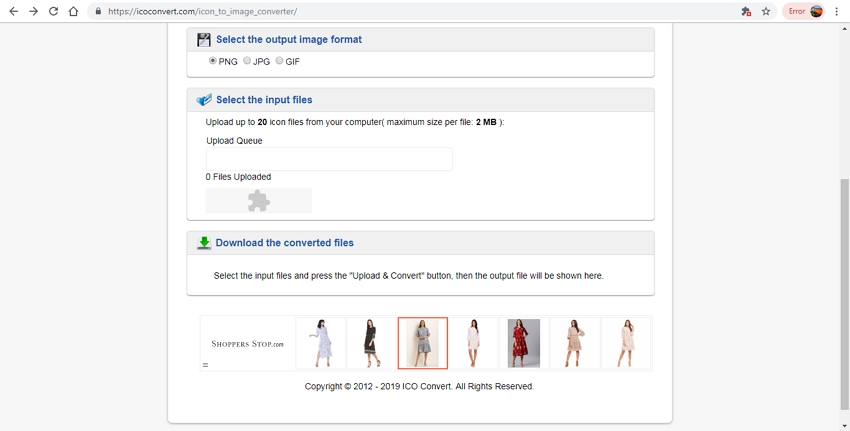Click the black dress ad thumbnail
The image size is (850, 431).
click(x=372, y=343)
